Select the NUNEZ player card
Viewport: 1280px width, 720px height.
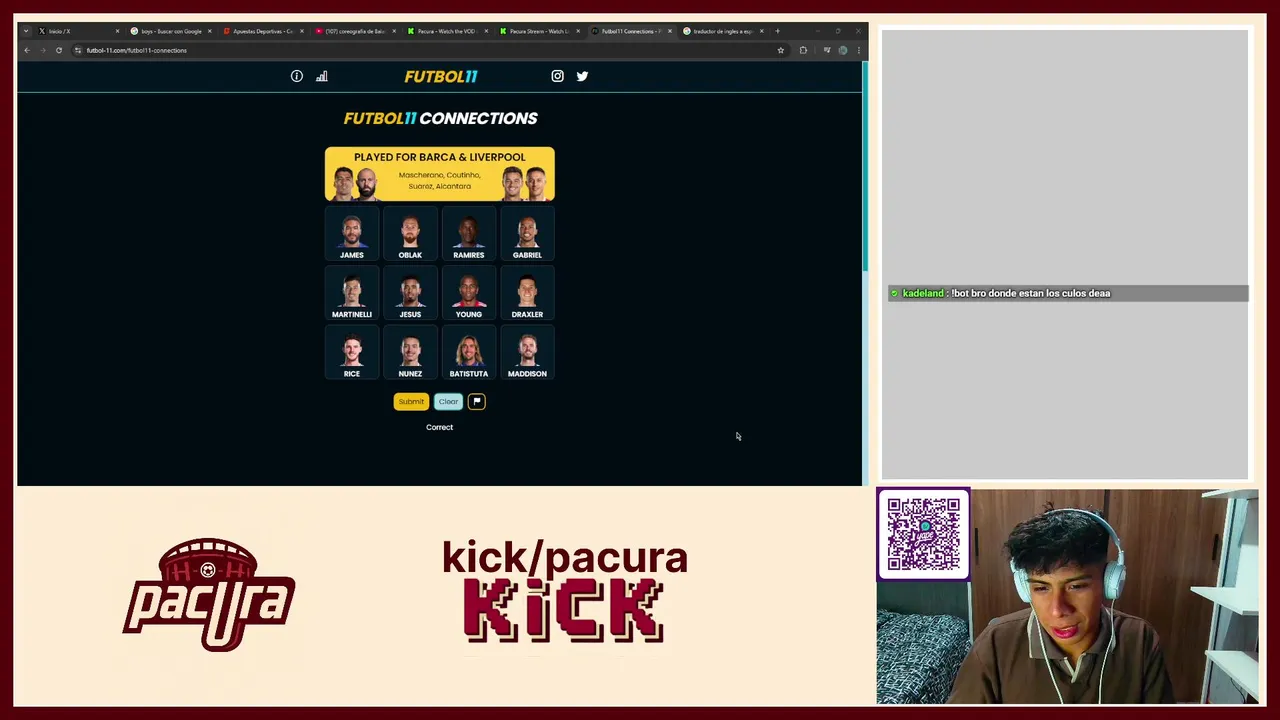pos(410,352)
